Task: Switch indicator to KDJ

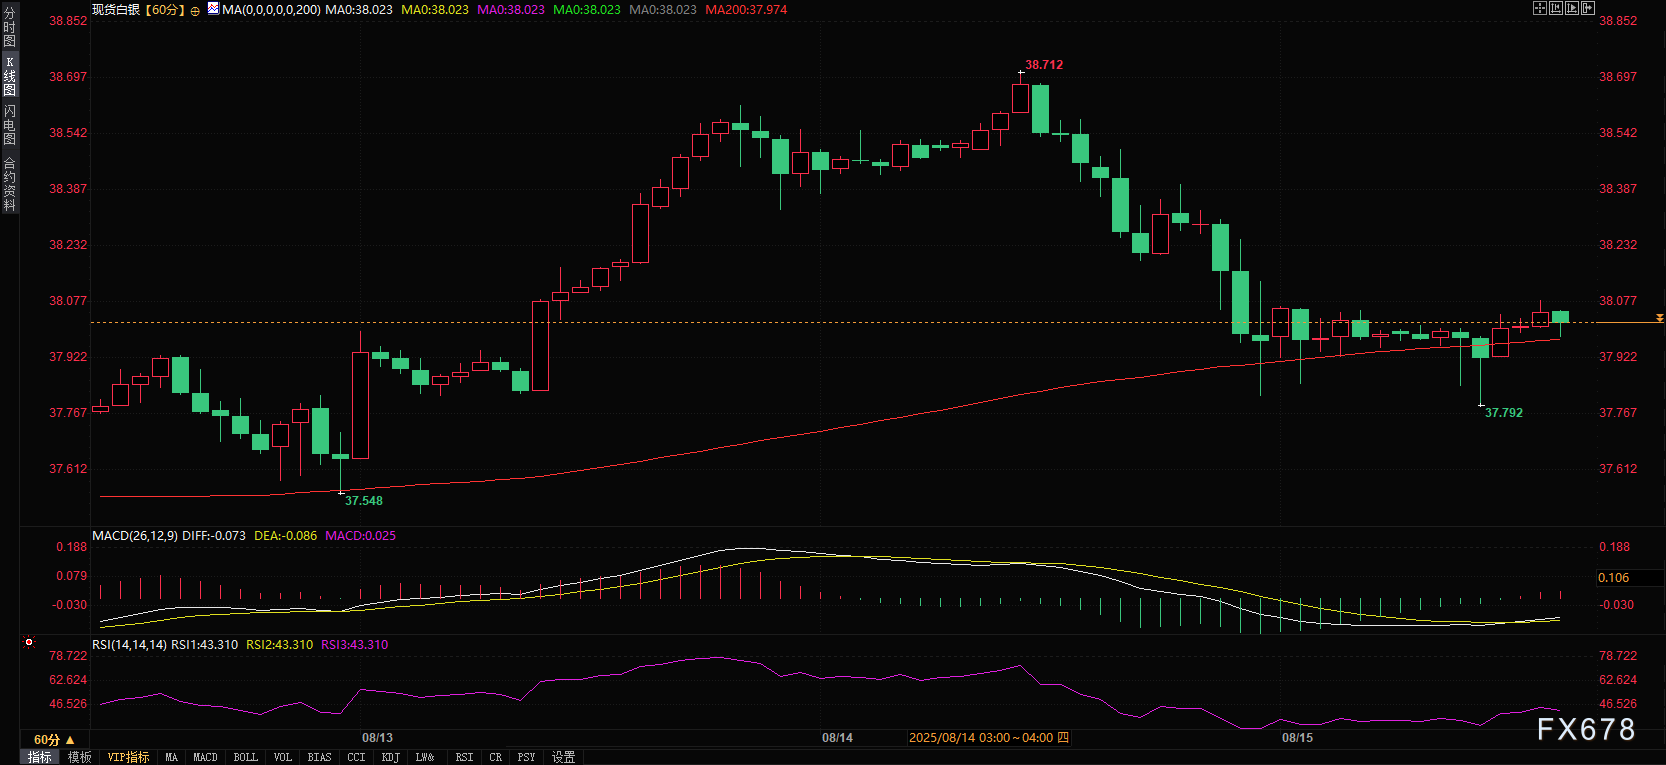Action: [390, 757]
